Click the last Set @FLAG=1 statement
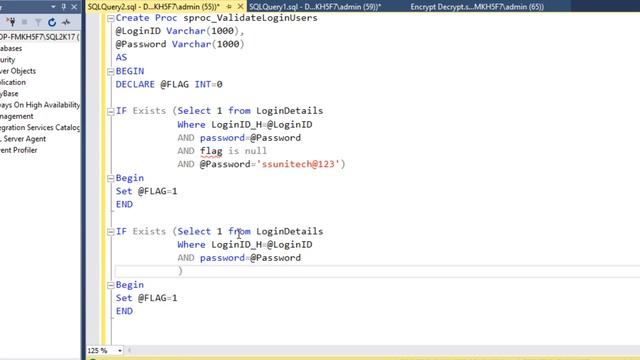This screenshot has height=360, width=640. coord(147,298)
